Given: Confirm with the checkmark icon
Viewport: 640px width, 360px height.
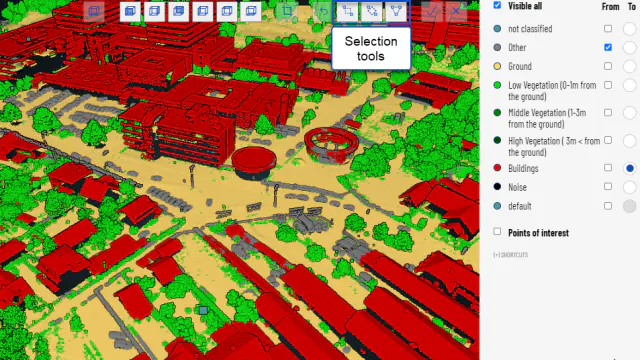Looking at the screenshot, I should (x=431, y=11).
